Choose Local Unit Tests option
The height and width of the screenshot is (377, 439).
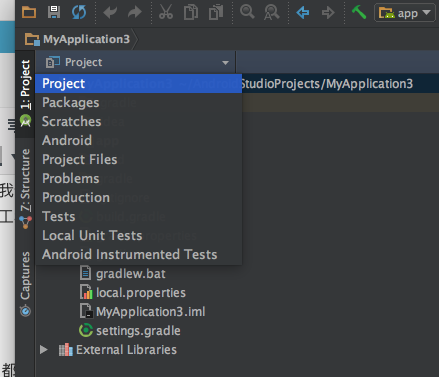138,235
